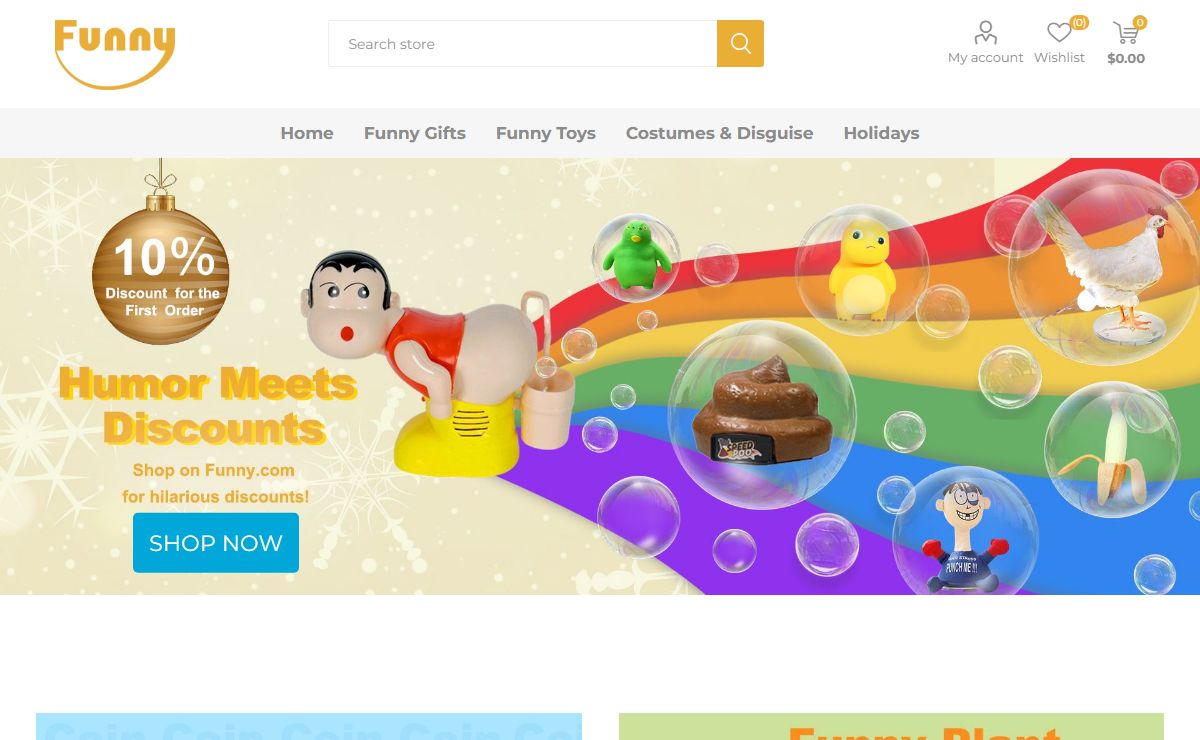The height and width of the screenshot is (740, 1200).
Task: Click the wishlist count badge
Action: click(1079, 22)
